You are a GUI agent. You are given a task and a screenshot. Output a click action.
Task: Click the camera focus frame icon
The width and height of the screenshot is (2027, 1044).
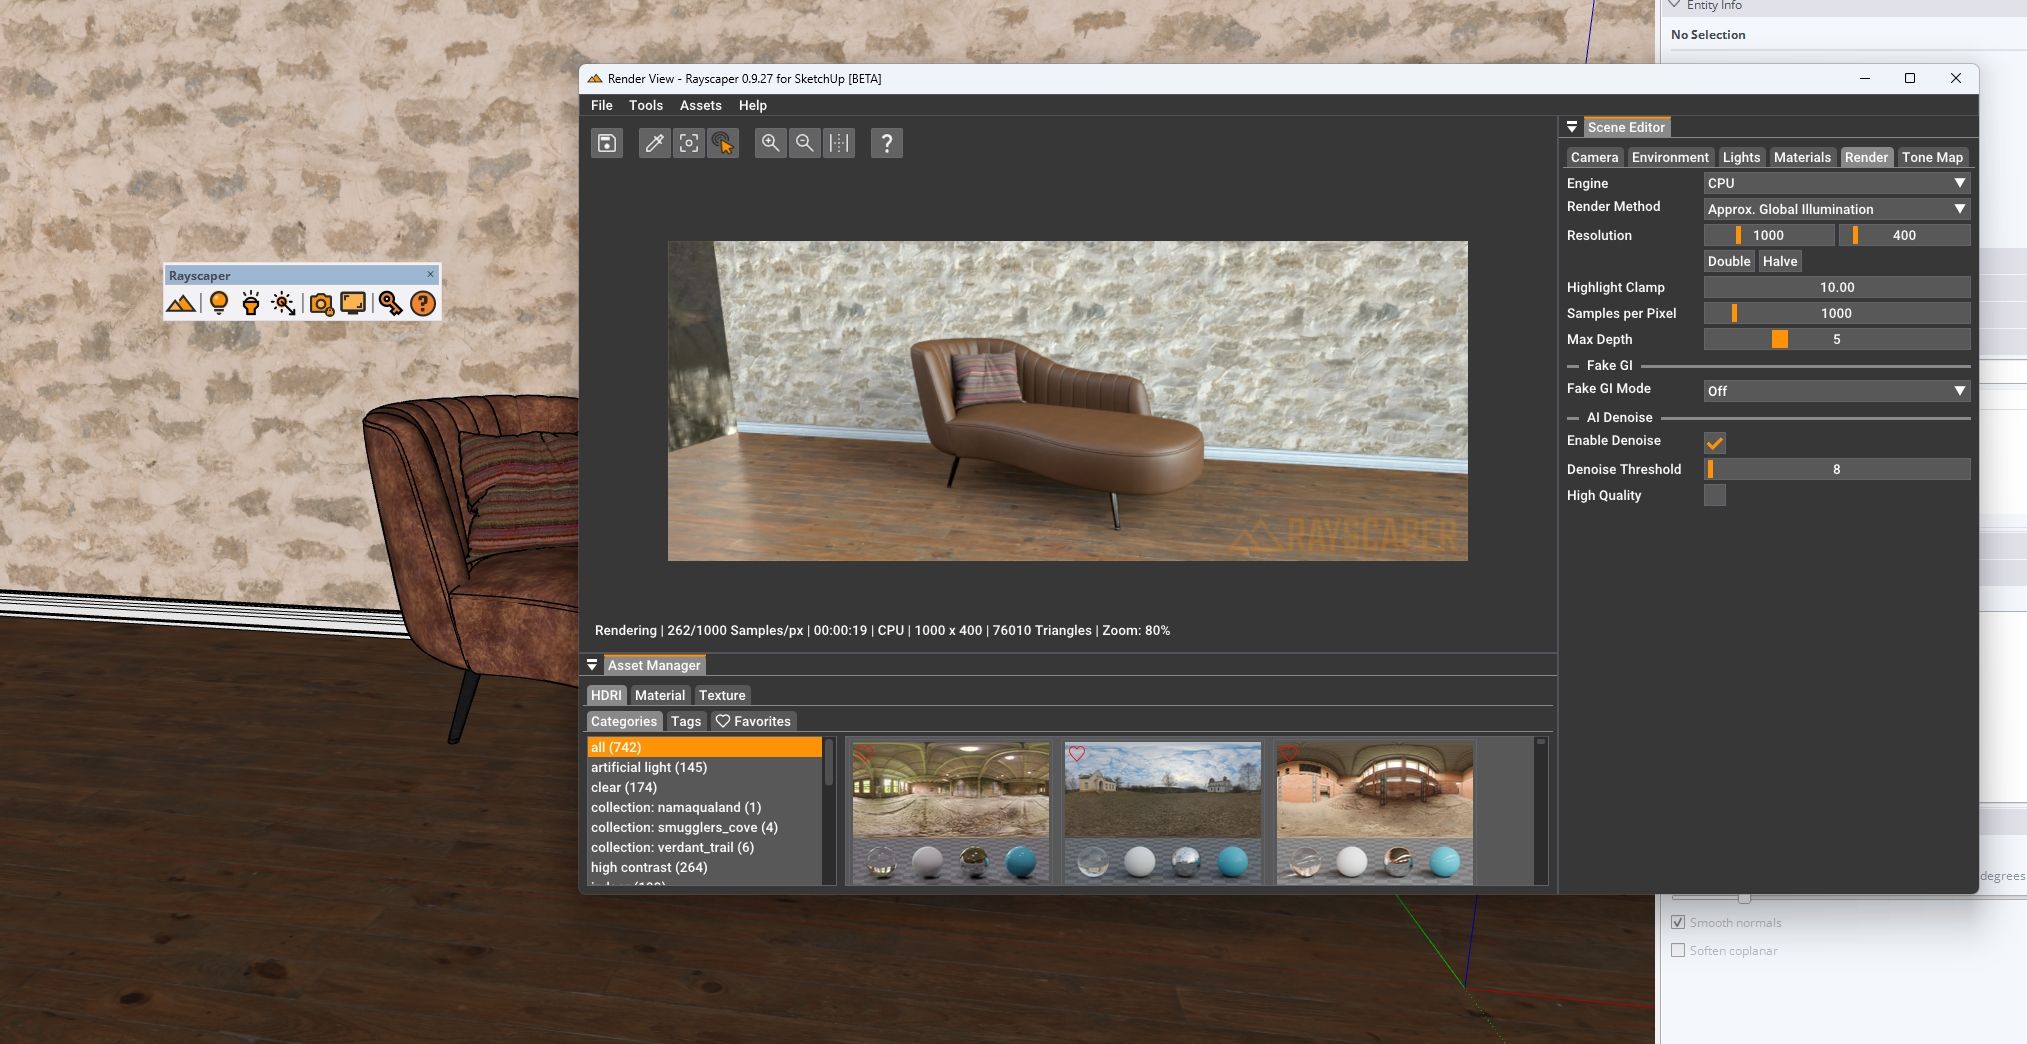pos(689,143)
